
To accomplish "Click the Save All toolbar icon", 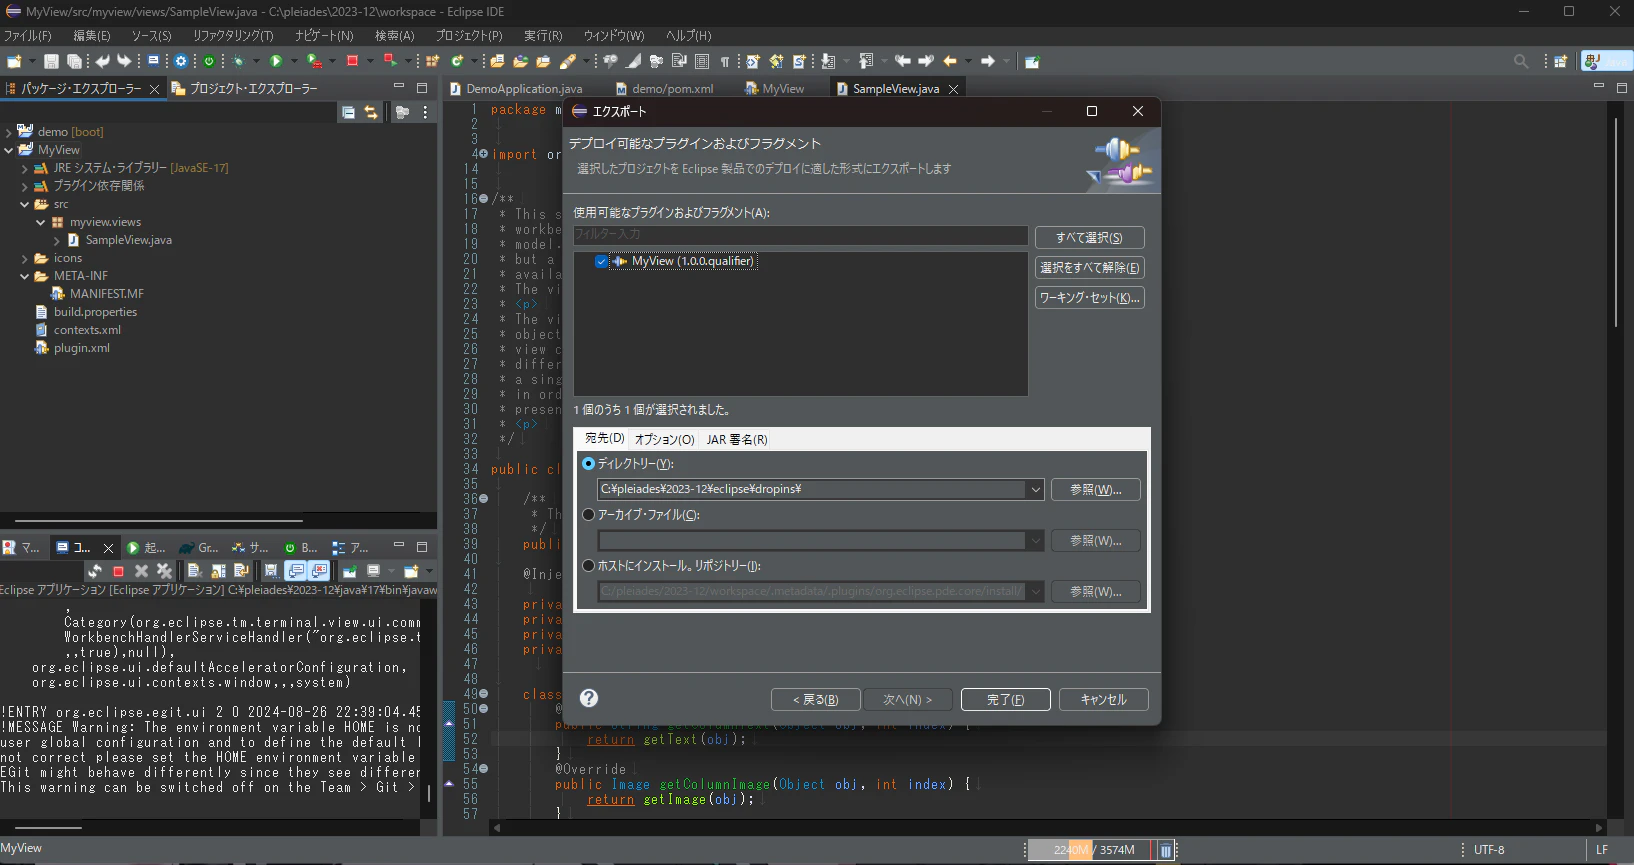I will point(73,61).
